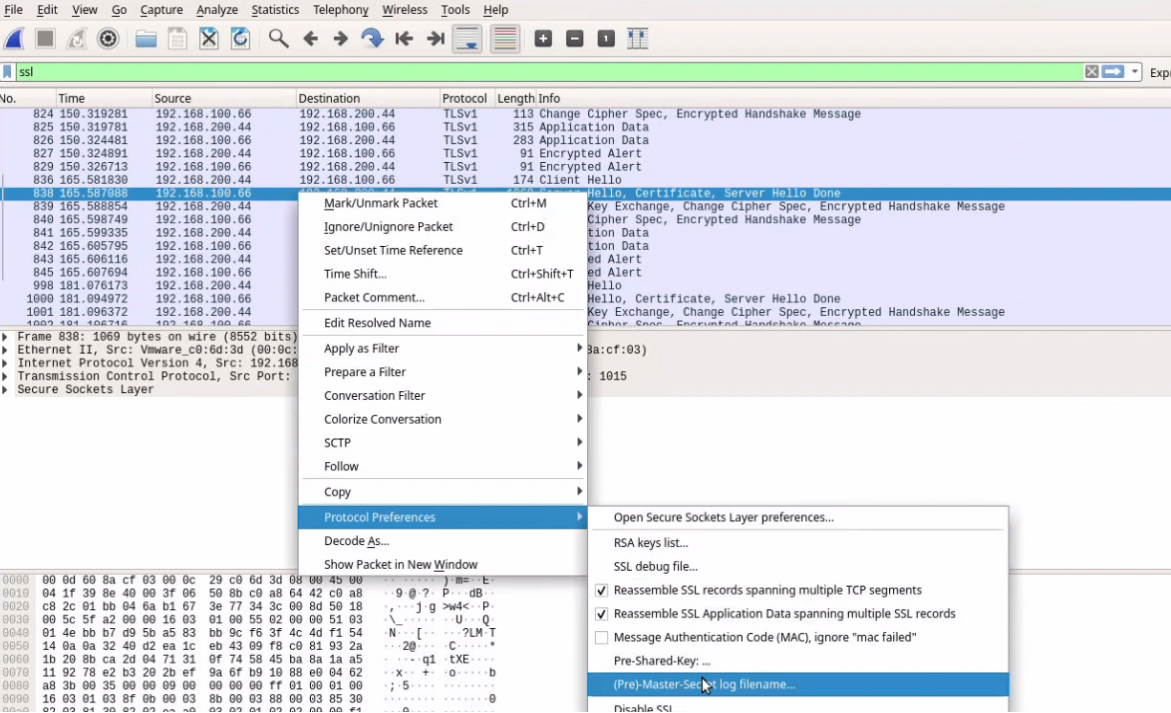
Task: Find a packet magnifier icon
Action: [279, 39]
